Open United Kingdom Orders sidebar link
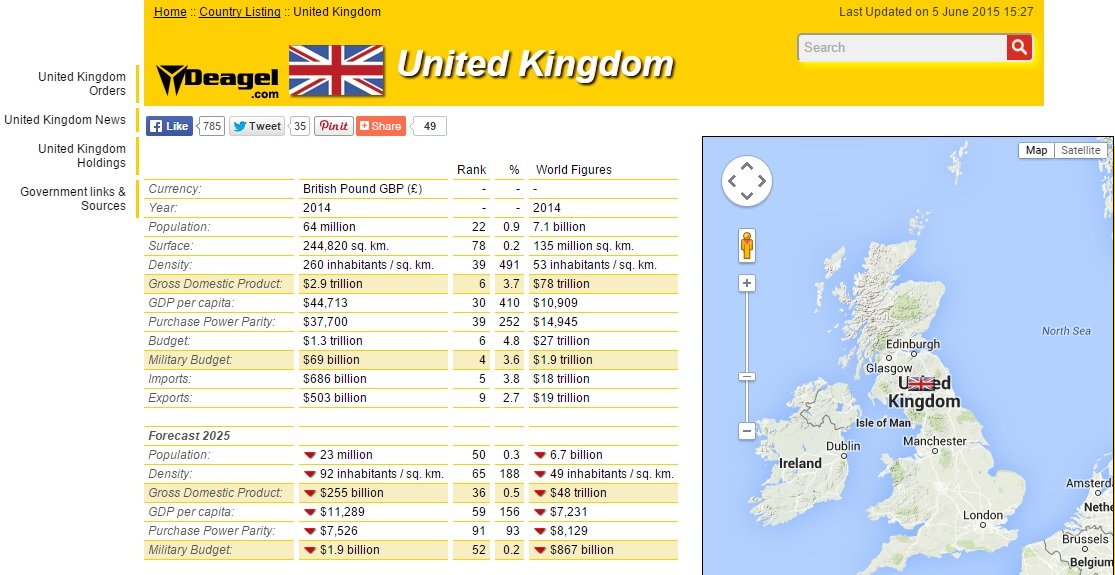Screen dimensions: 1115x575 82,84
